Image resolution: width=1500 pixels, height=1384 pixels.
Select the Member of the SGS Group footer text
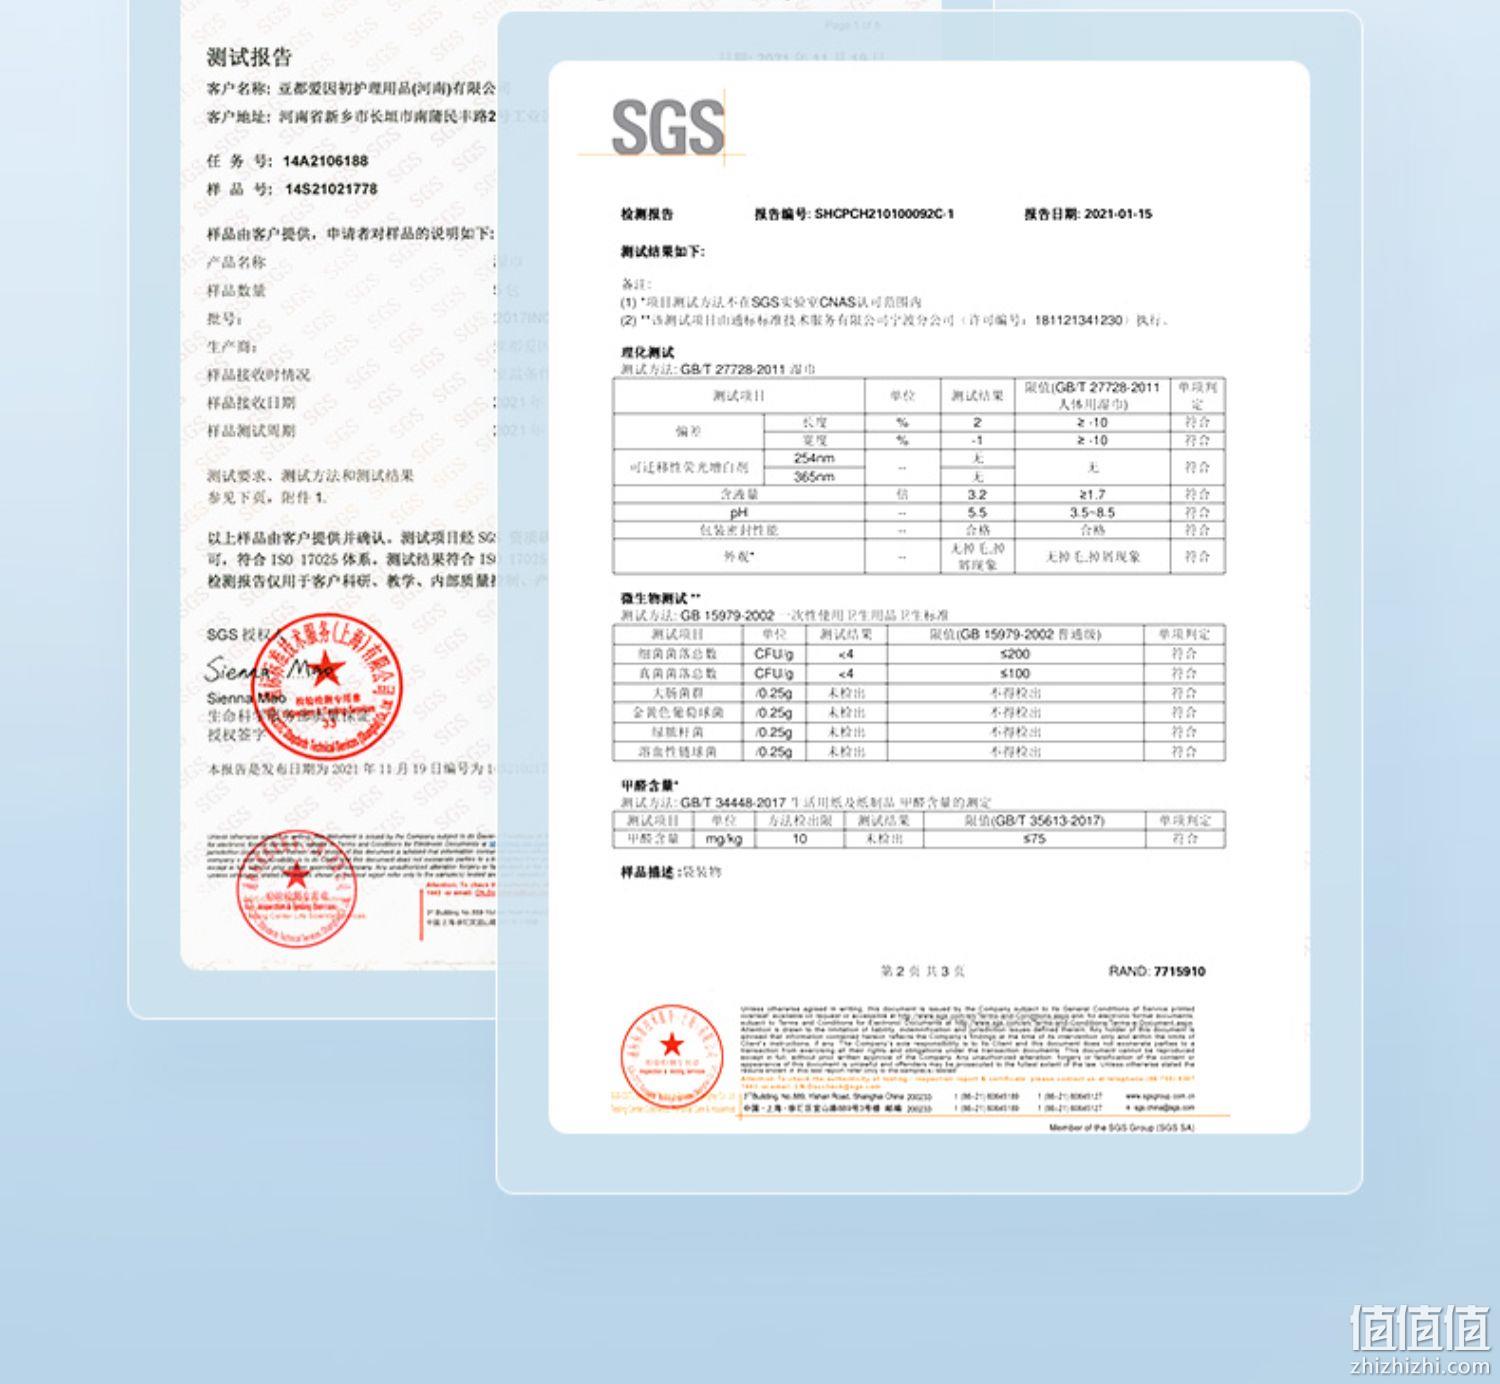pyautogui.click(x=1122, y=1128)
